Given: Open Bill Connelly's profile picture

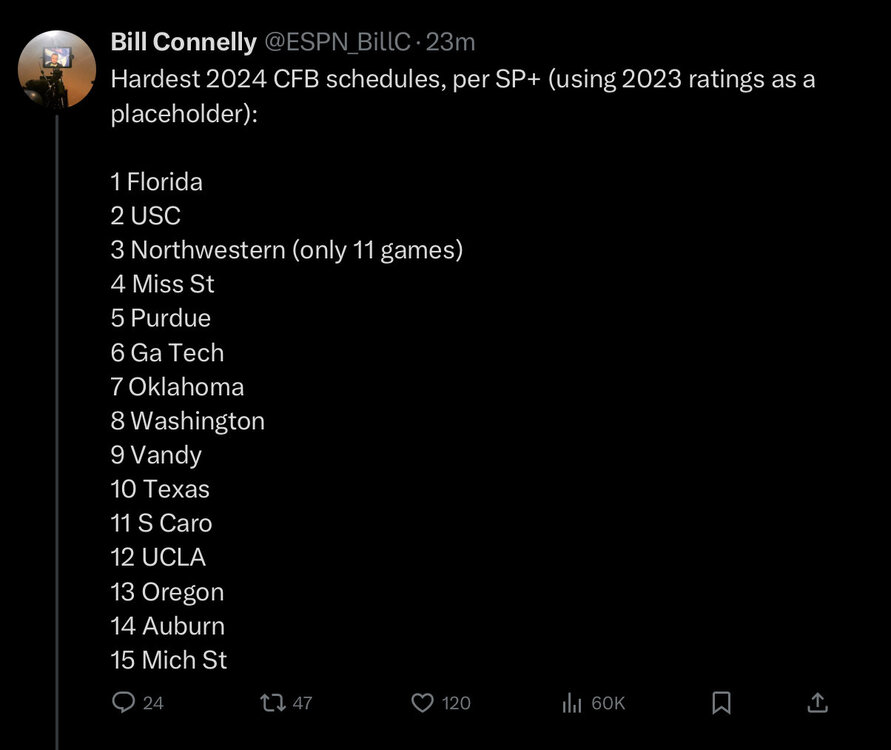Looking at the screenshot, I should 58,69.
